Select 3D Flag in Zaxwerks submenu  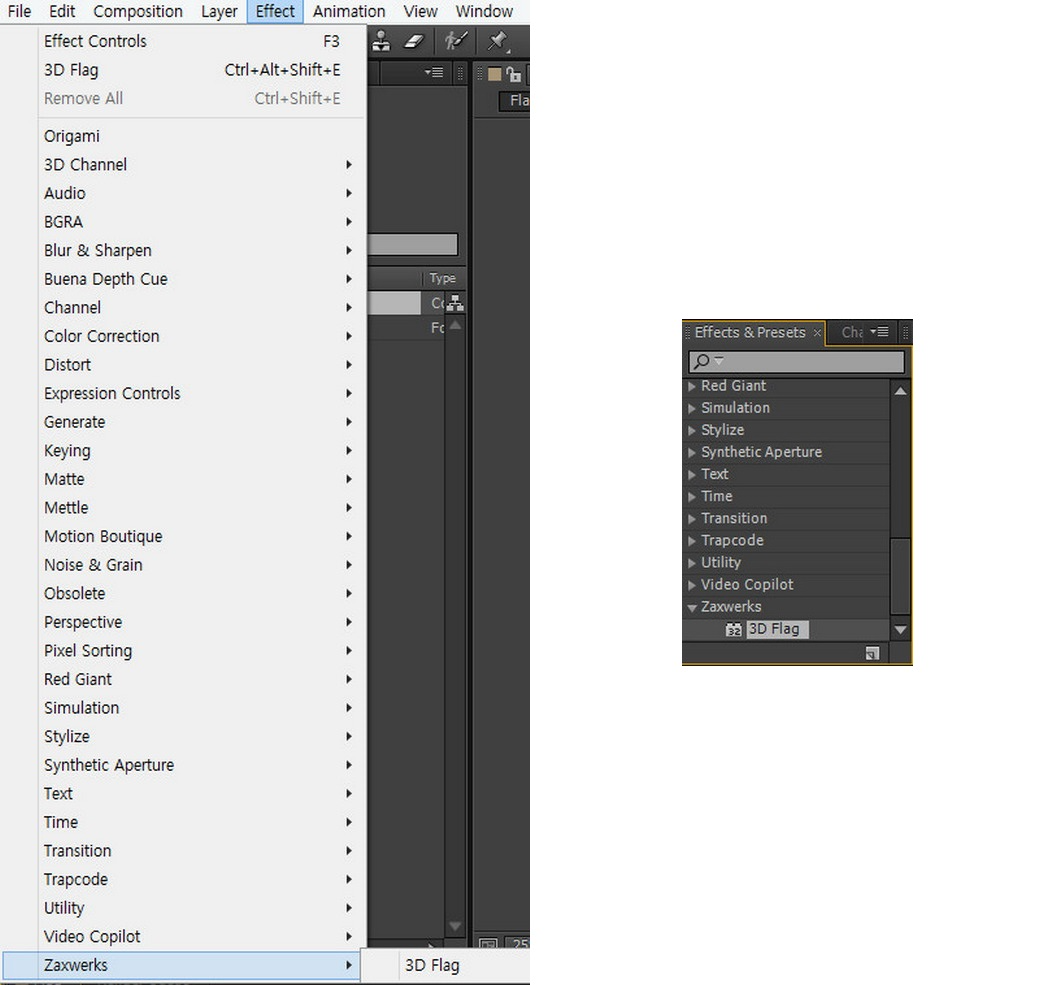pos(433,965)
